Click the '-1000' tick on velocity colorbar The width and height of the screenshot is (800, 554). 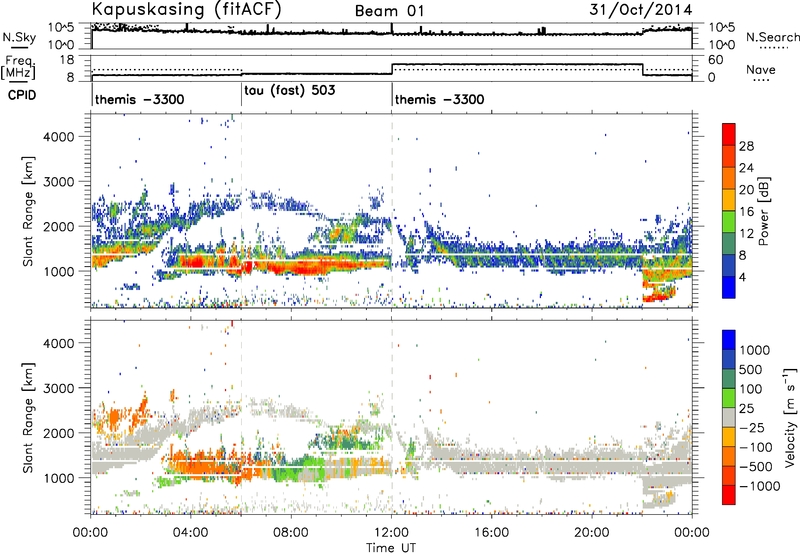point(759,486)
